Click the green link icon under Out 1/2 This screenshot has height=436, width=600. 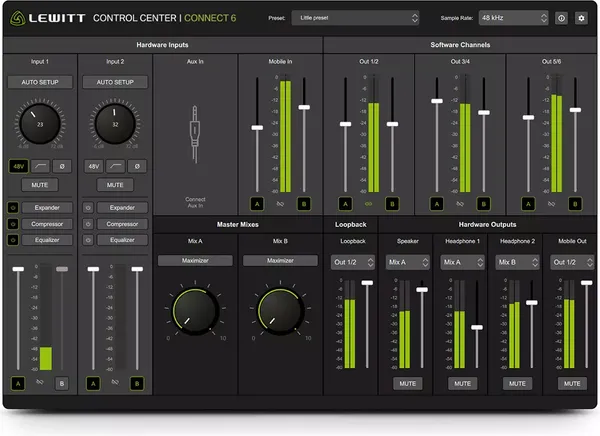(x=368, y=203)
